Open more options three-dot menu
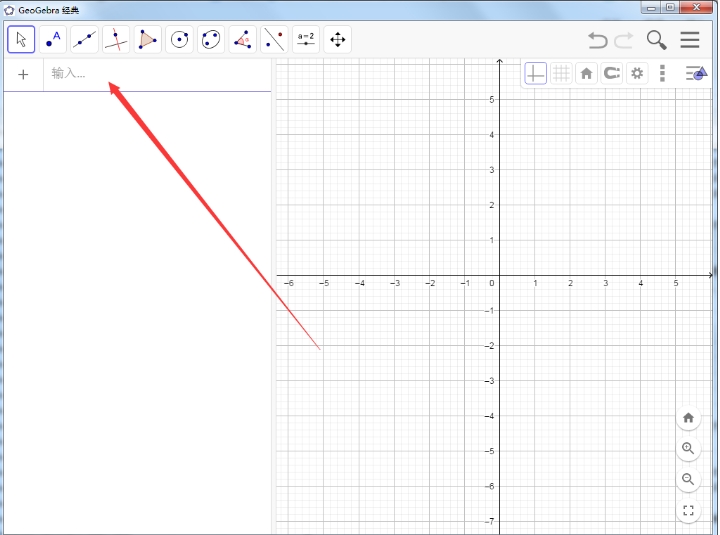This screenshot has width=720, height=535. tap(662, 73)
